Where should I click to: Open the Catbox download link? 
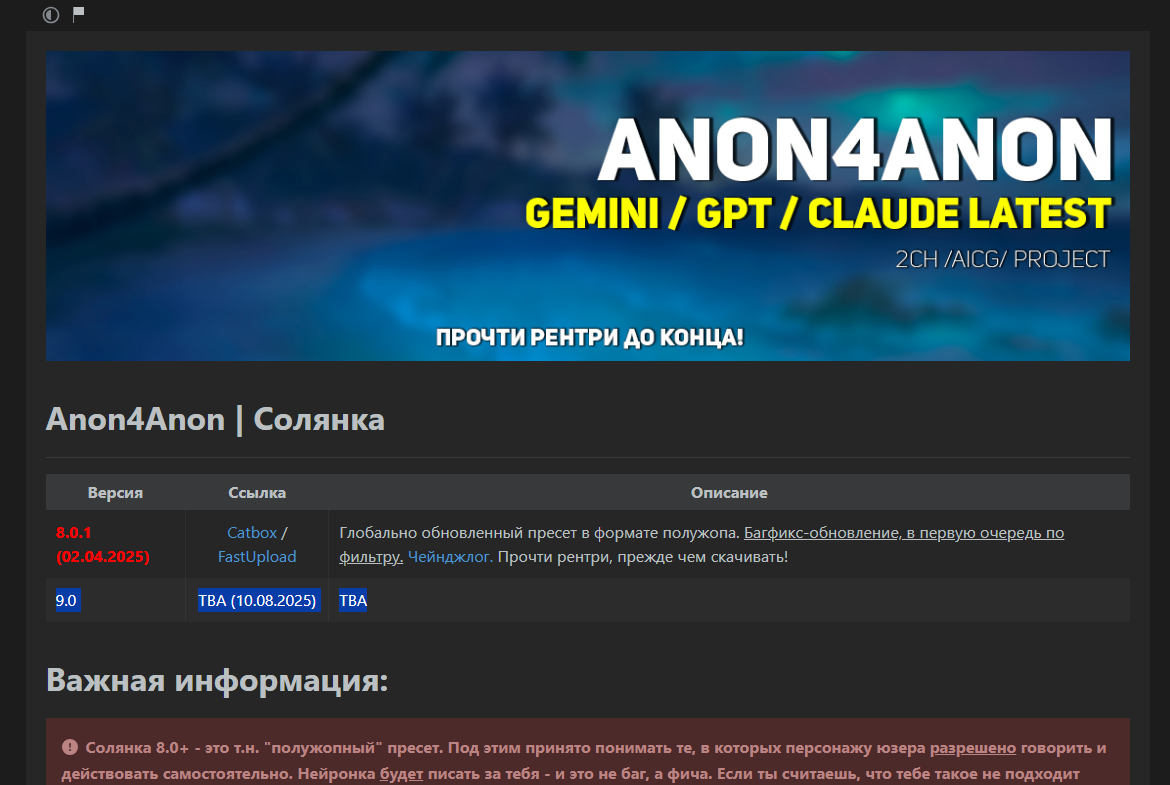tap(251, 533)
